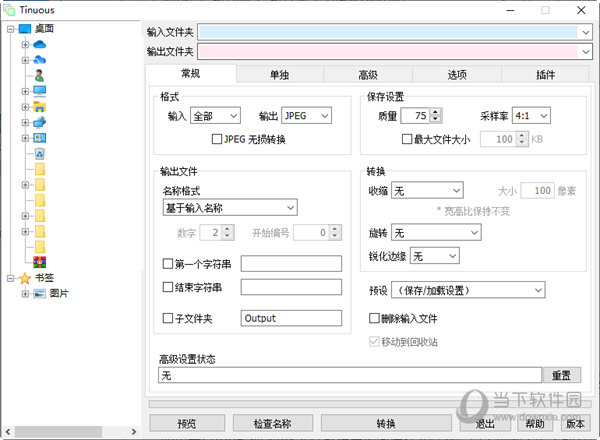
Task: Open the 旋转 dropdown
Action: [x=436, y=233]
